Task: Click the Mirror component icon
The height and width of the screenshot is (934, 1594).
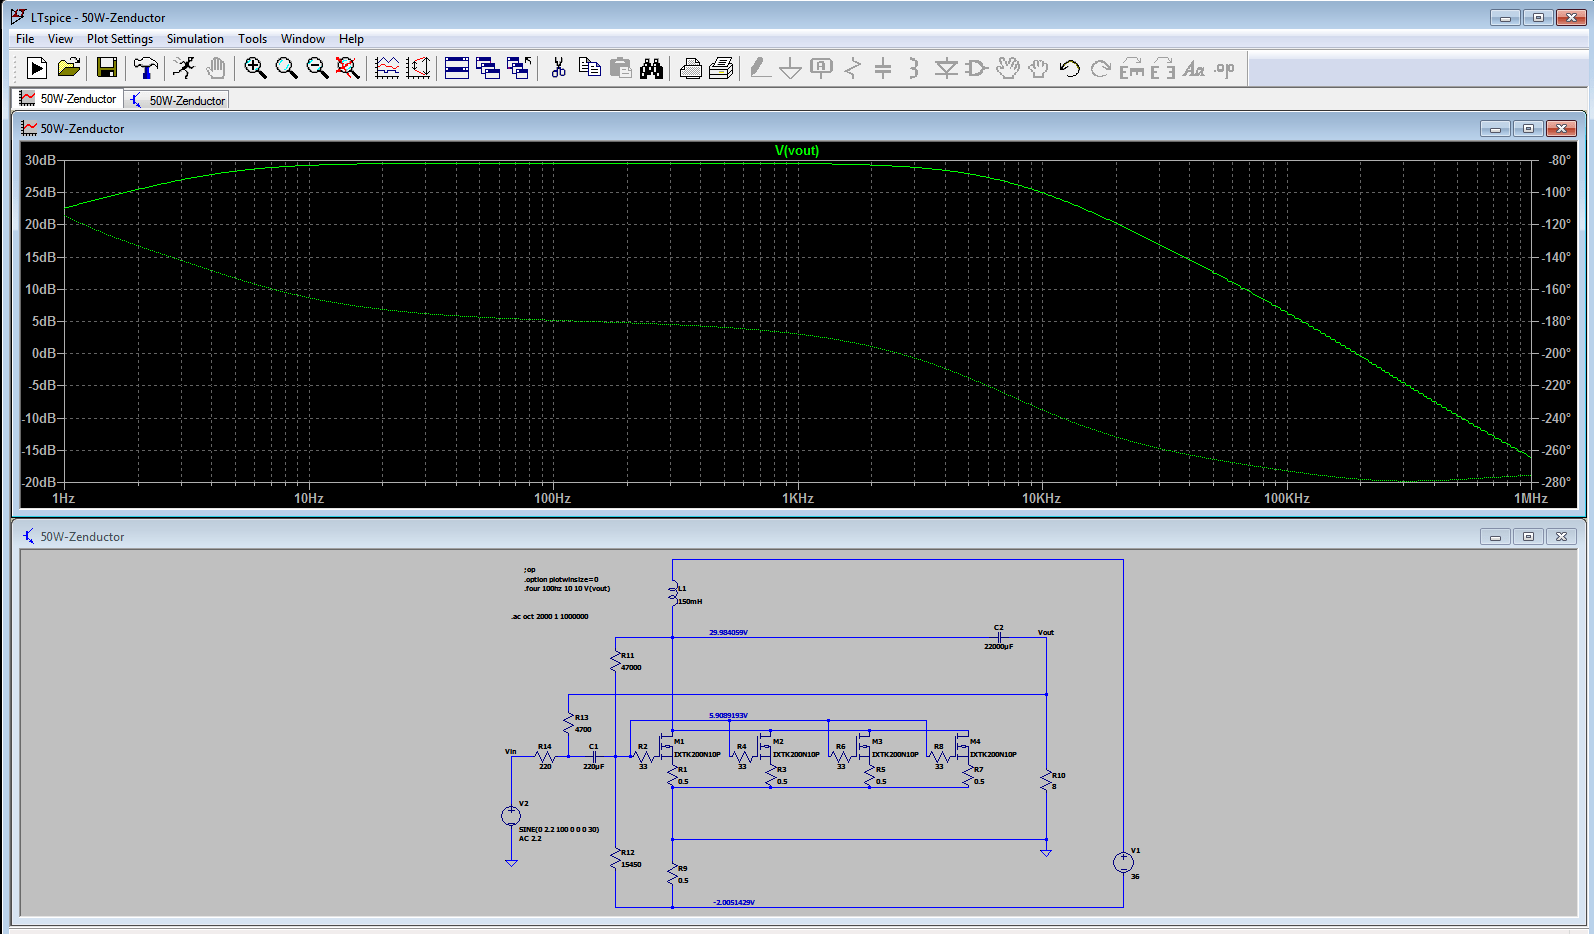Action: point(1163,68)
